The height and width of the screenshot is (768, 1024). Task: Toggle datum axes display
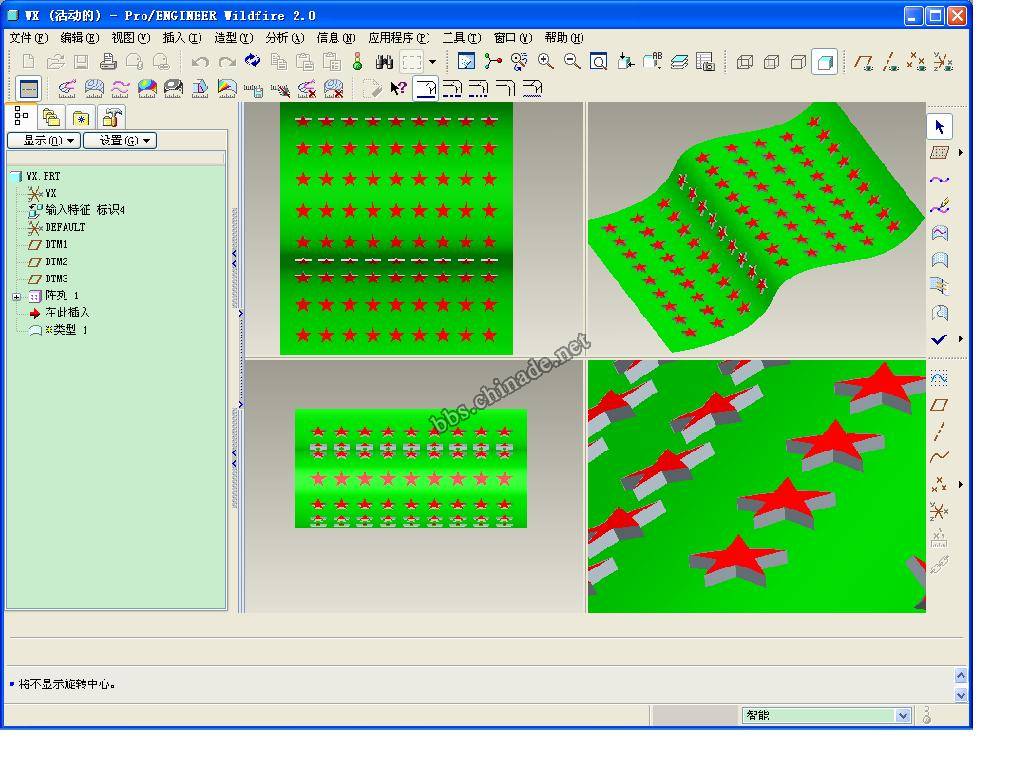(890, 62)
